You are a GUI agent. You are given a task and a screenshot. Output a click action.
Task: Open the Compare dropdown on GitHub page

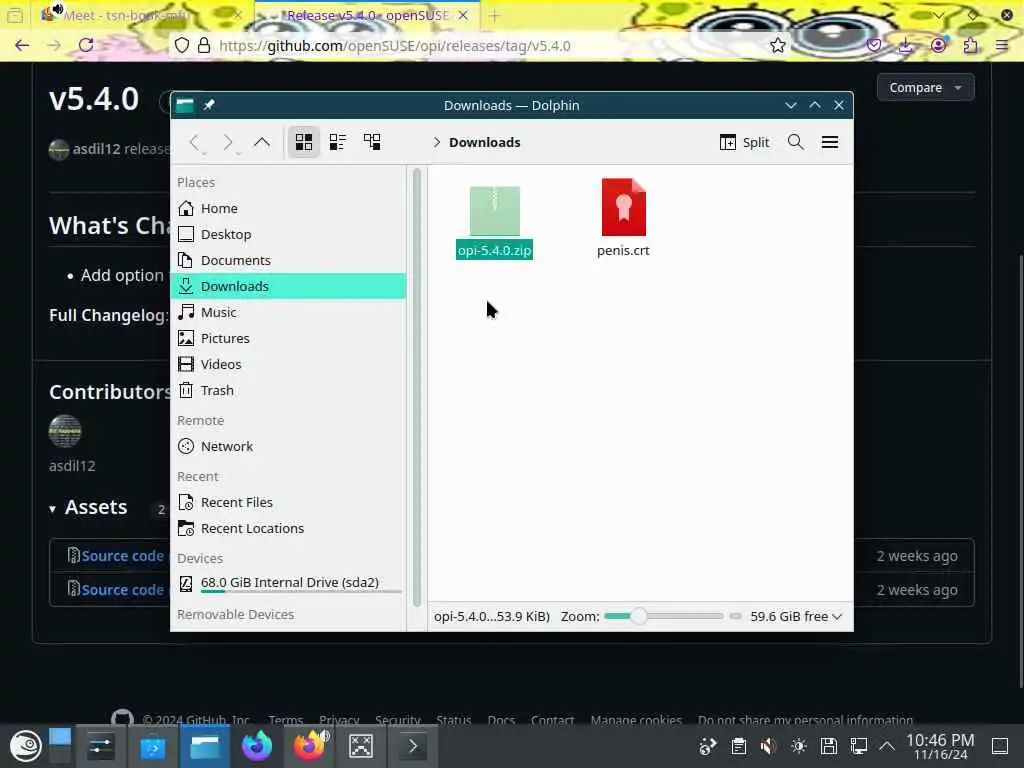(925, 88)
